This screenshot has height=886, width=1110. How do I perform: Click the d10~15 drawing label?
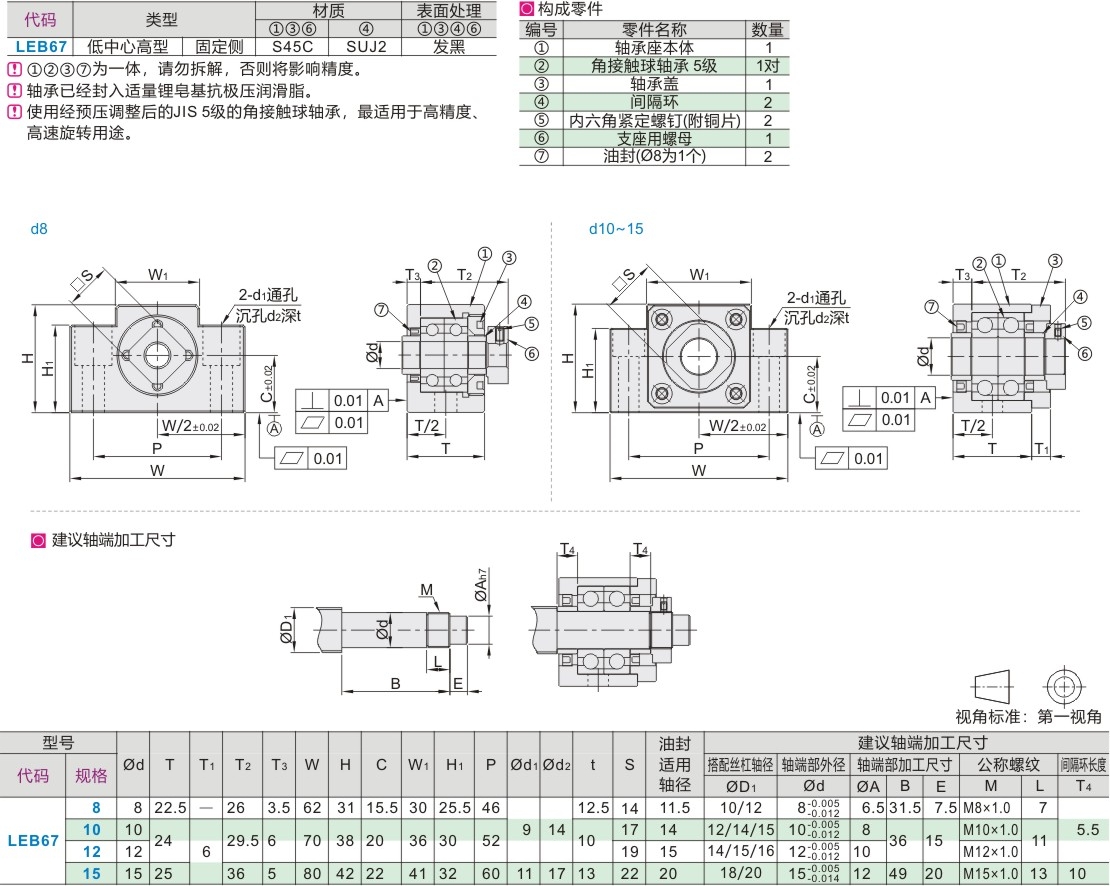click(615, 229)
